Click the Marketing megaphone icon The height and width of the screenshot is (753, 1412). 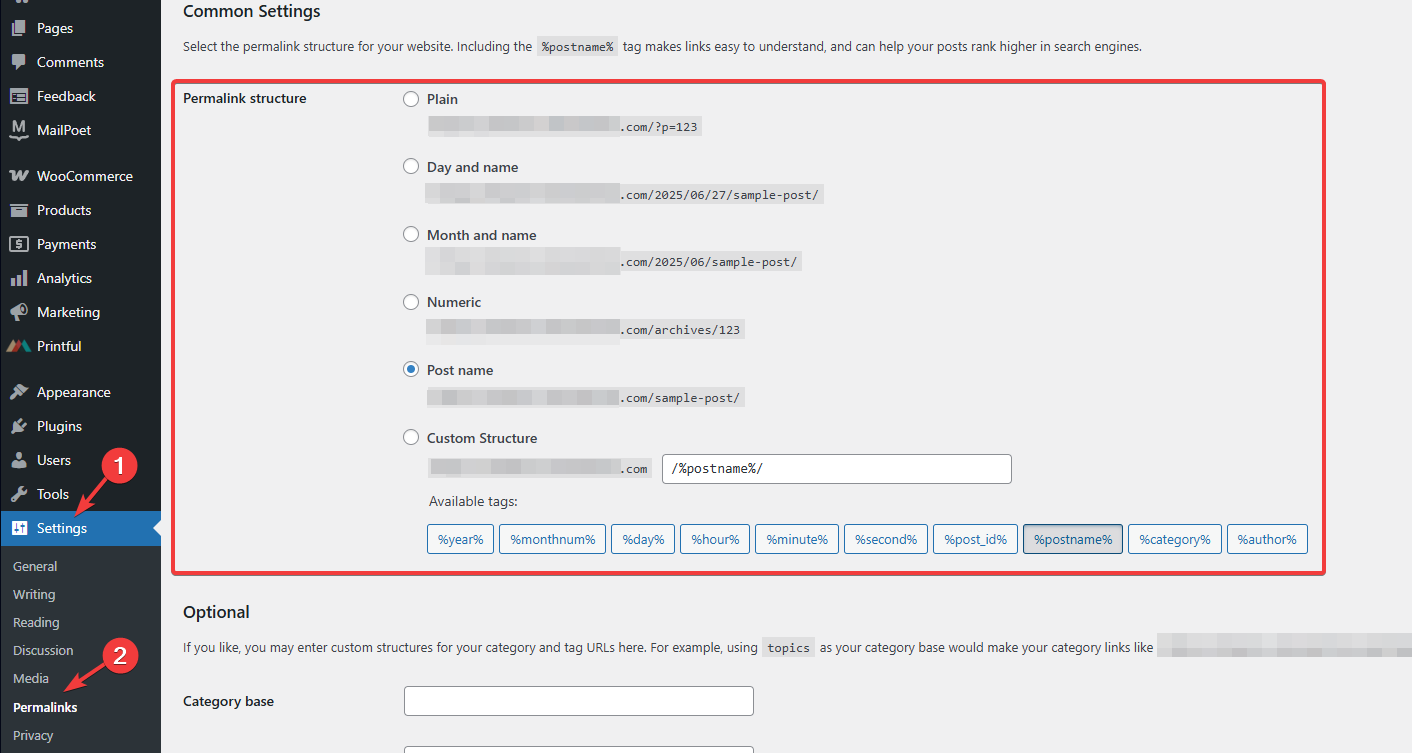pyautogui.click(x=19, y=312)
